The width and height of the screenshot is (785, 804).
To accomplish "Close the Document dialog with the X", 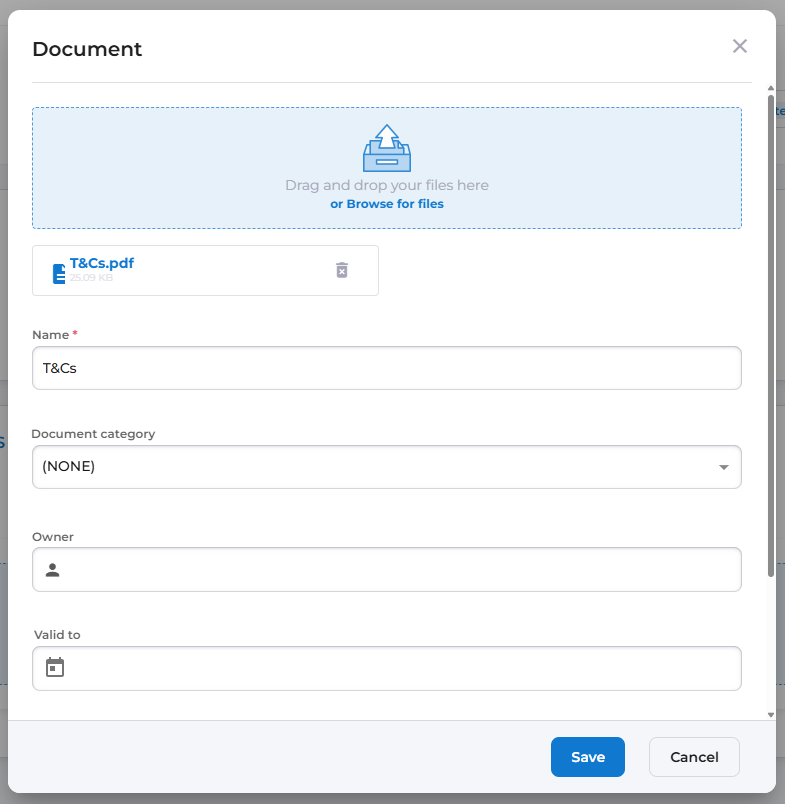I will coord(740,46).
